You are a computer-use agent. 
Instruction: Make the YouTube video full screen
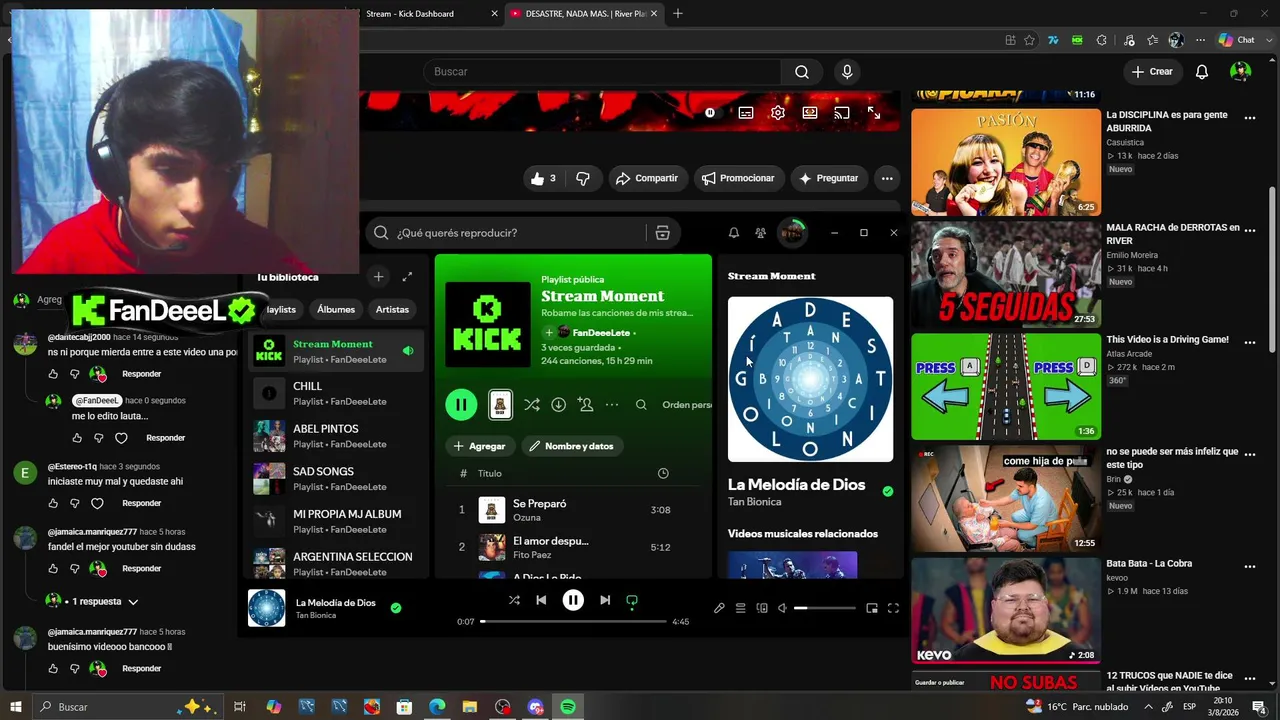click(873, 113)
